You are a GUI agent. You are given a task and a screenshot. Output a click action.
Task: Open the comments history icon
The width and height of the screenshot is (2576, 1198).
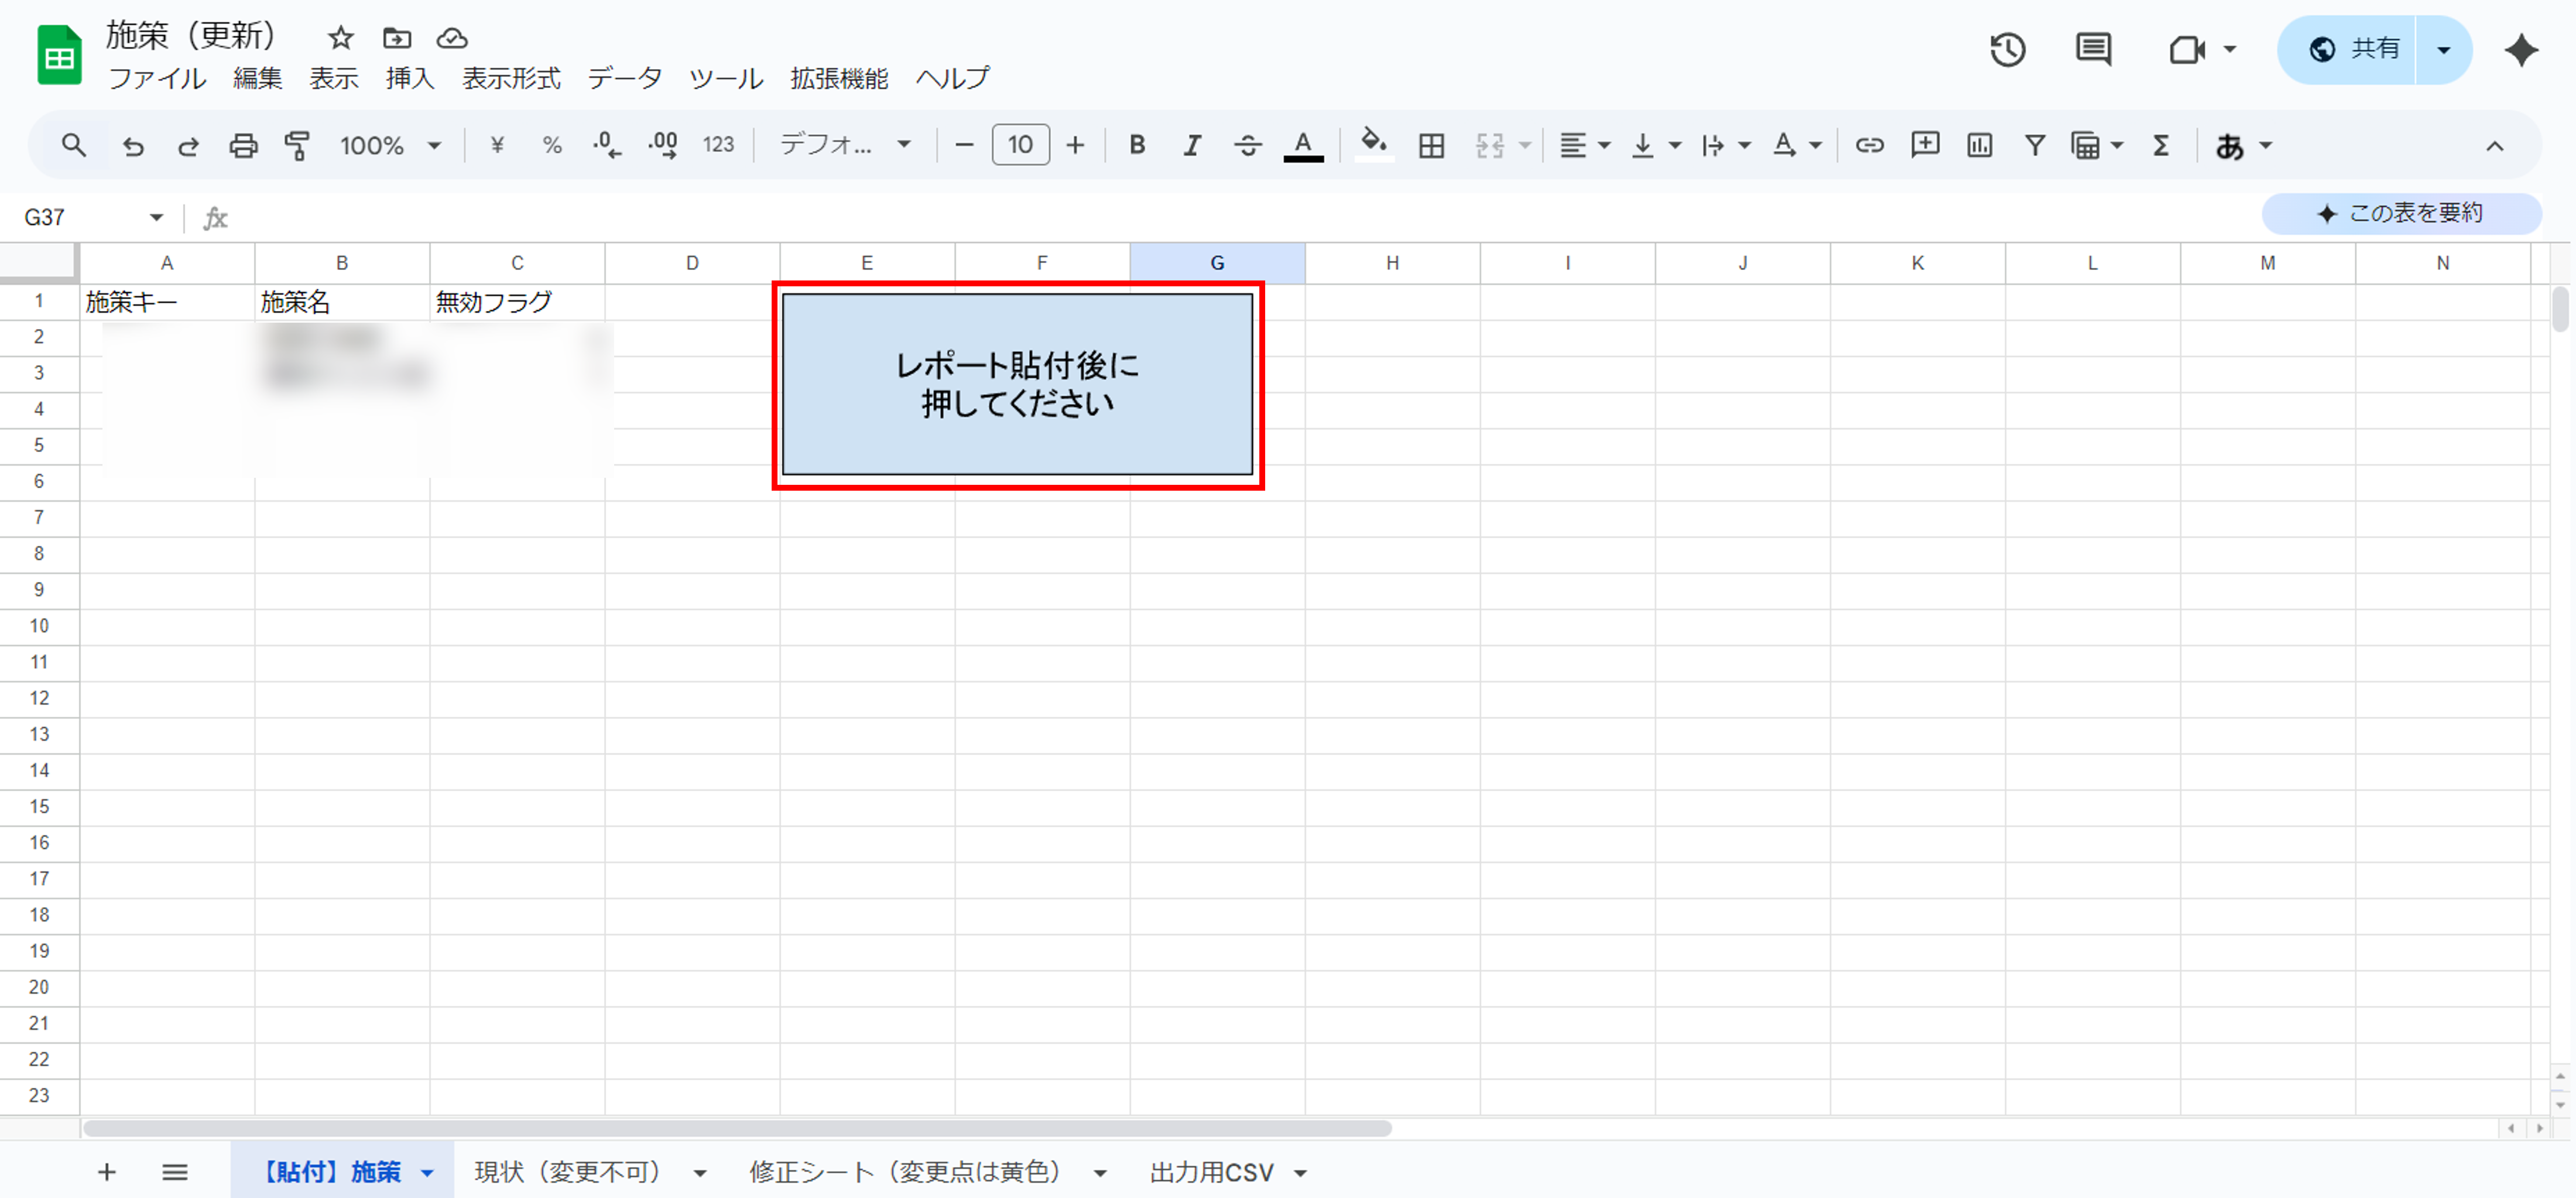coord(2093,49)
